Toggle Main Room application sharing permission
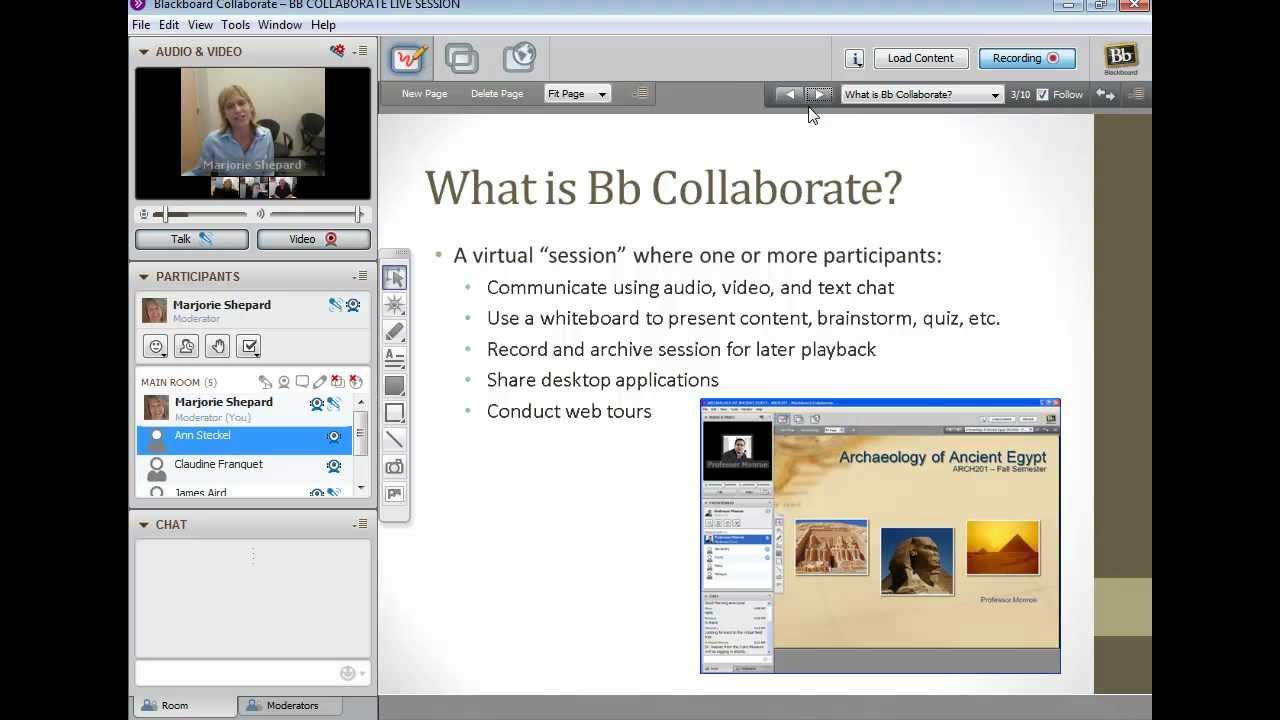The height and width of the screenshot is (720, 1280). [338, 382]
